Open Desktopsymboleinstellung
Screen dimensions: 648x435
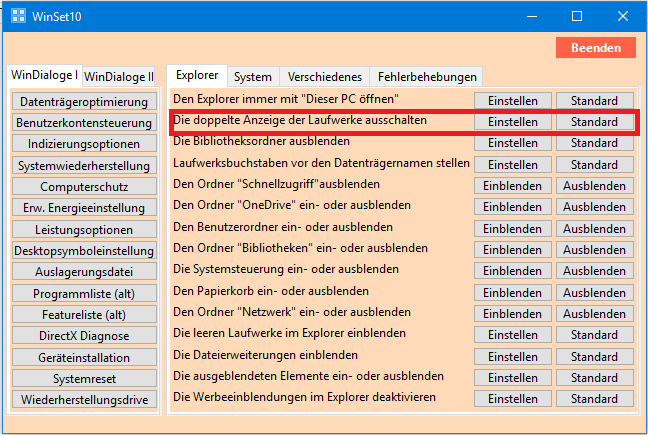coord(84,251)
